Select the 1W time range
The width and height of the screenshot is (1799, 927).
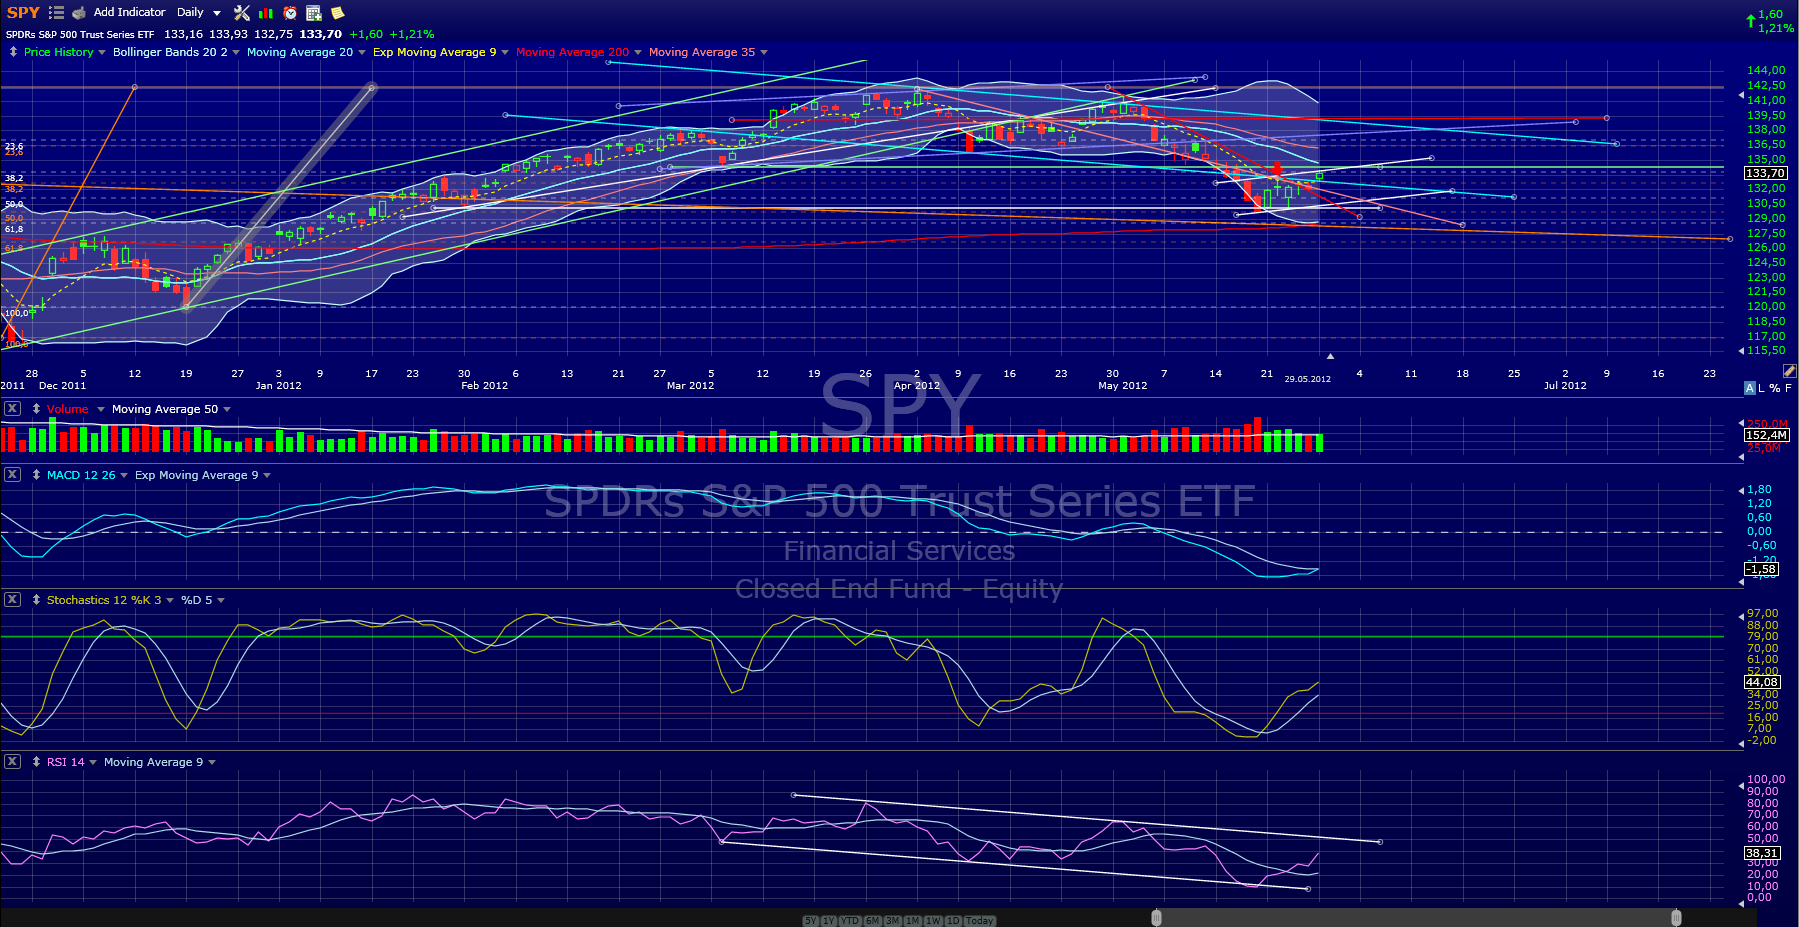tap(933, 920)
